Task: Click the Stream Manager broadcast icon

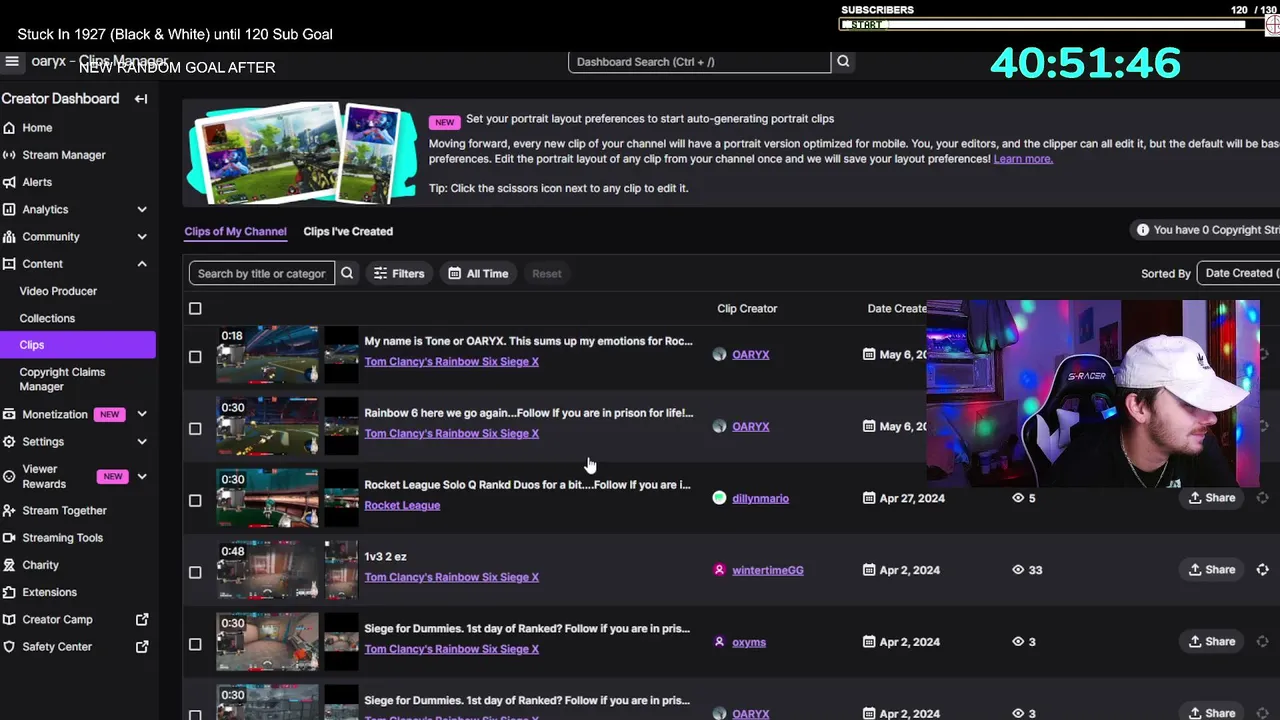Action: pyautogui.click(x=9, y=155)
